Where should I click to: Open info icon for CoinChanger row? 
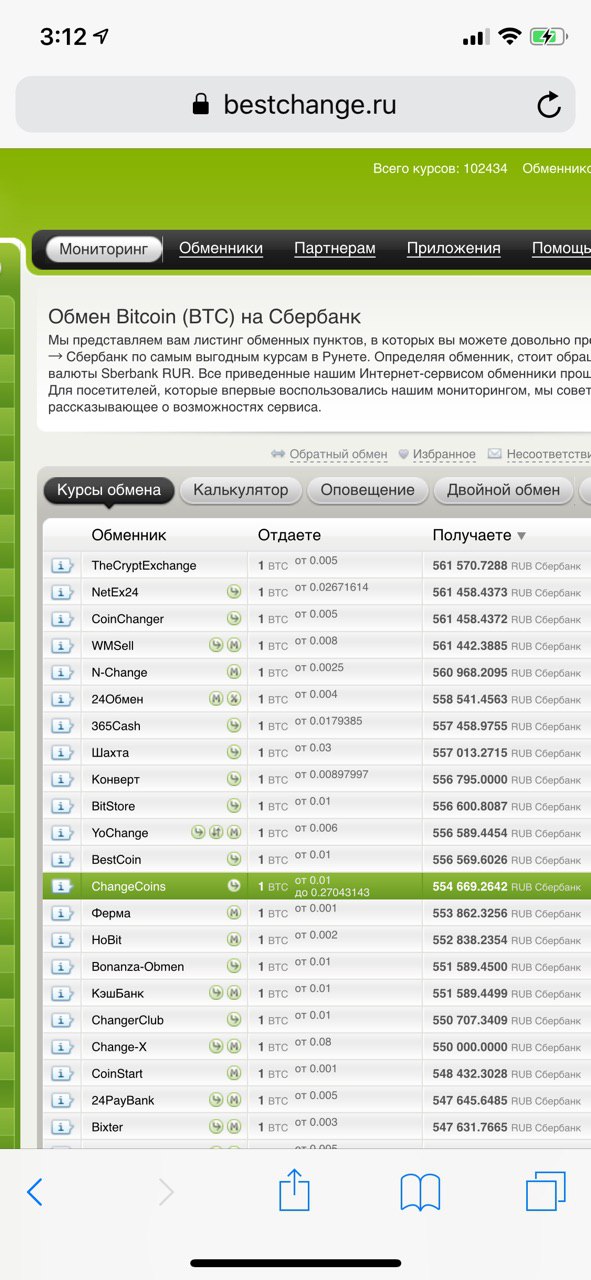pos(63,619)
